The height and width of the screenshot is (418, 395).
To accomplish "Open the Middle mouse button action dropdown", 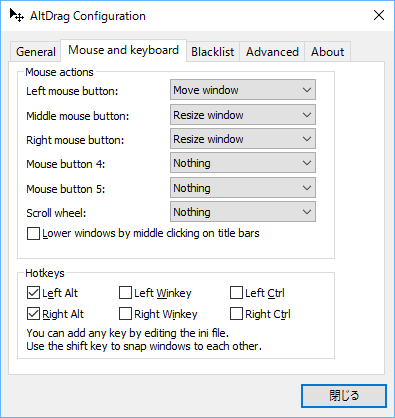I will click(x=243, y=115).
